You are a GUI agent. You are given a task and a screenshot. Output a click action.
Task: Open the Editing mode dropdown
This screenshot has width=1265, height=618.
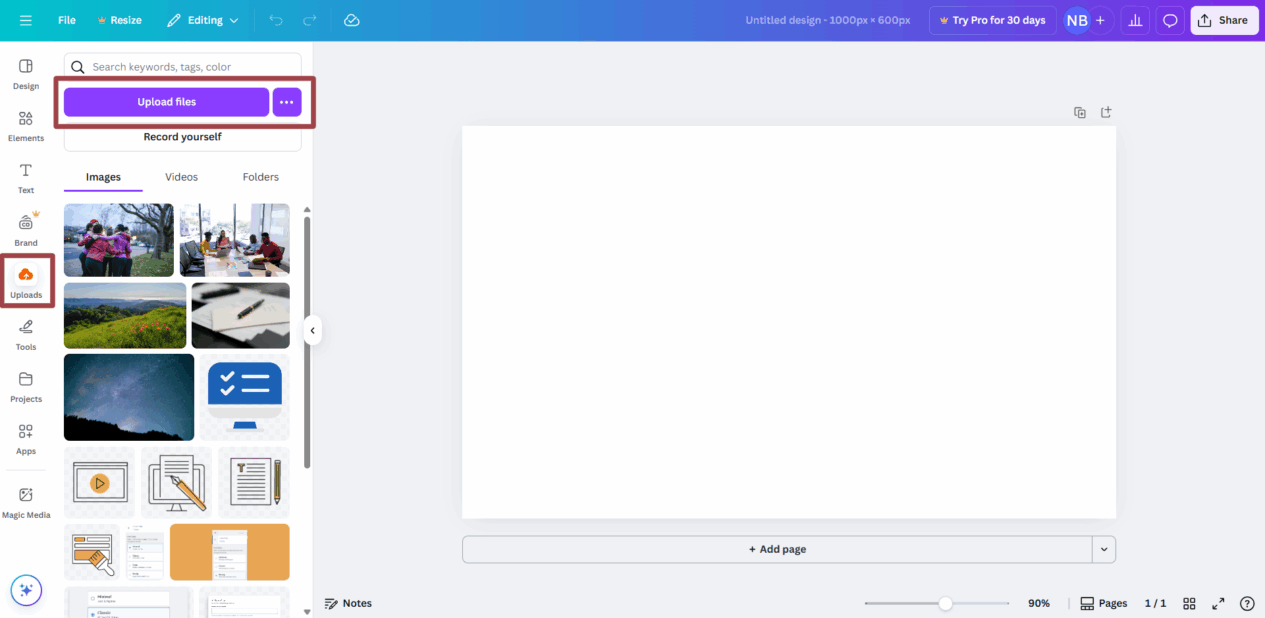point(203,20)
